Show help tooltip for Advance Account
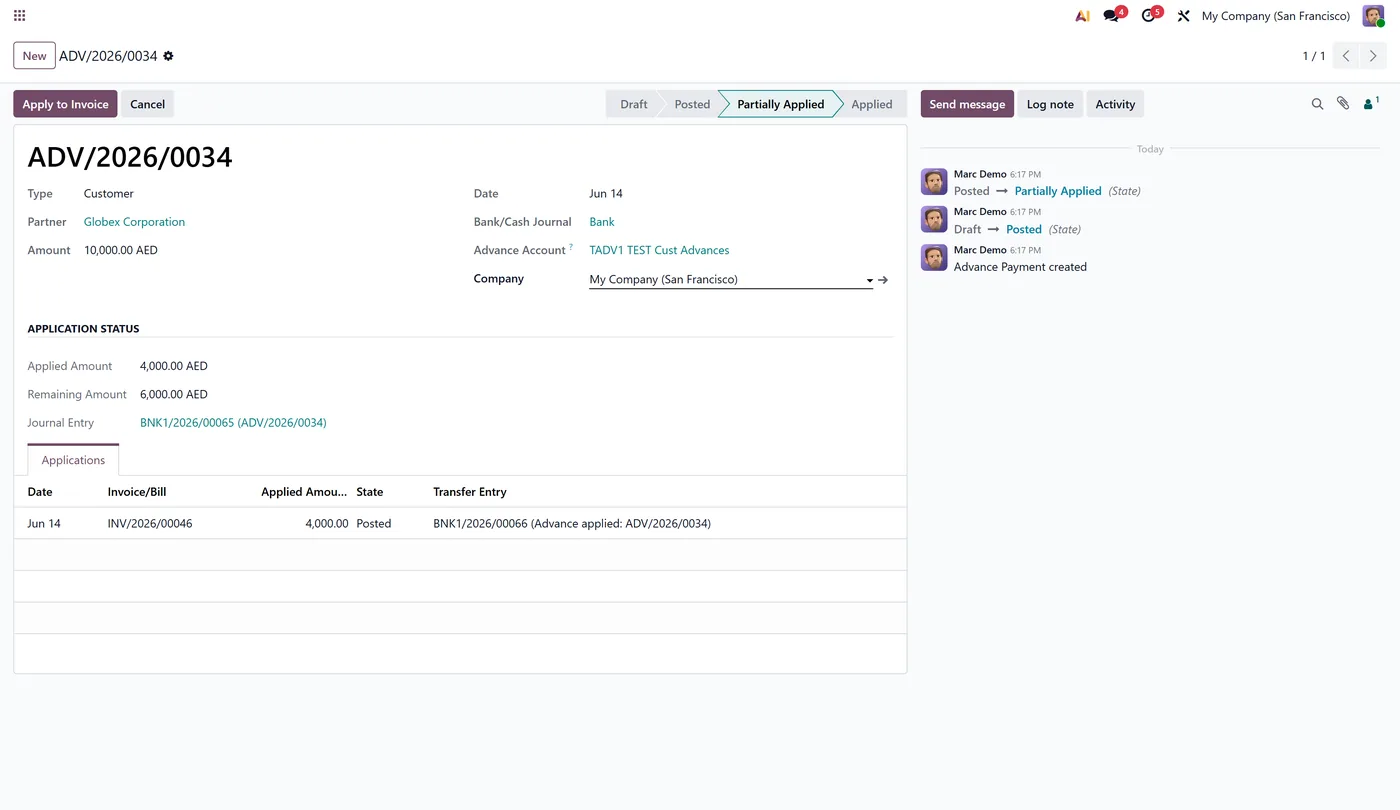 click(571, 247)
